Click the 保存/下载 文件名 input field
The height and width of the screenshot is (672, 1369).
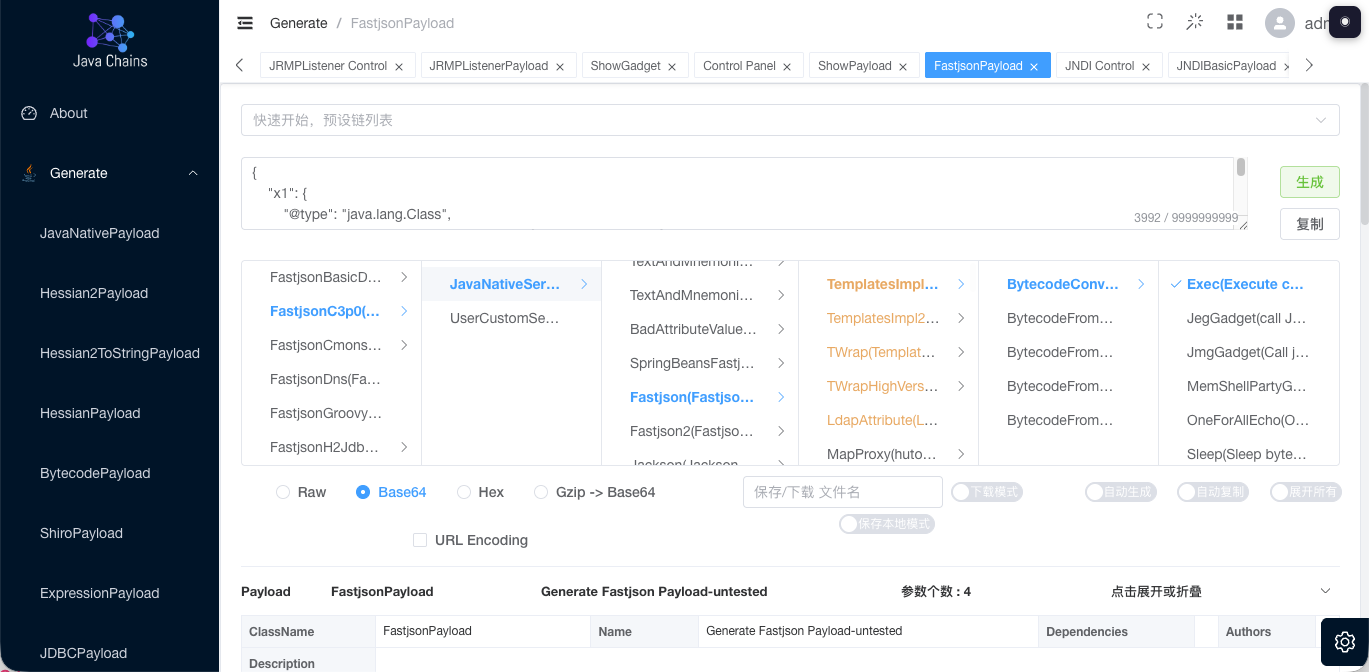(x=842, y=492)
